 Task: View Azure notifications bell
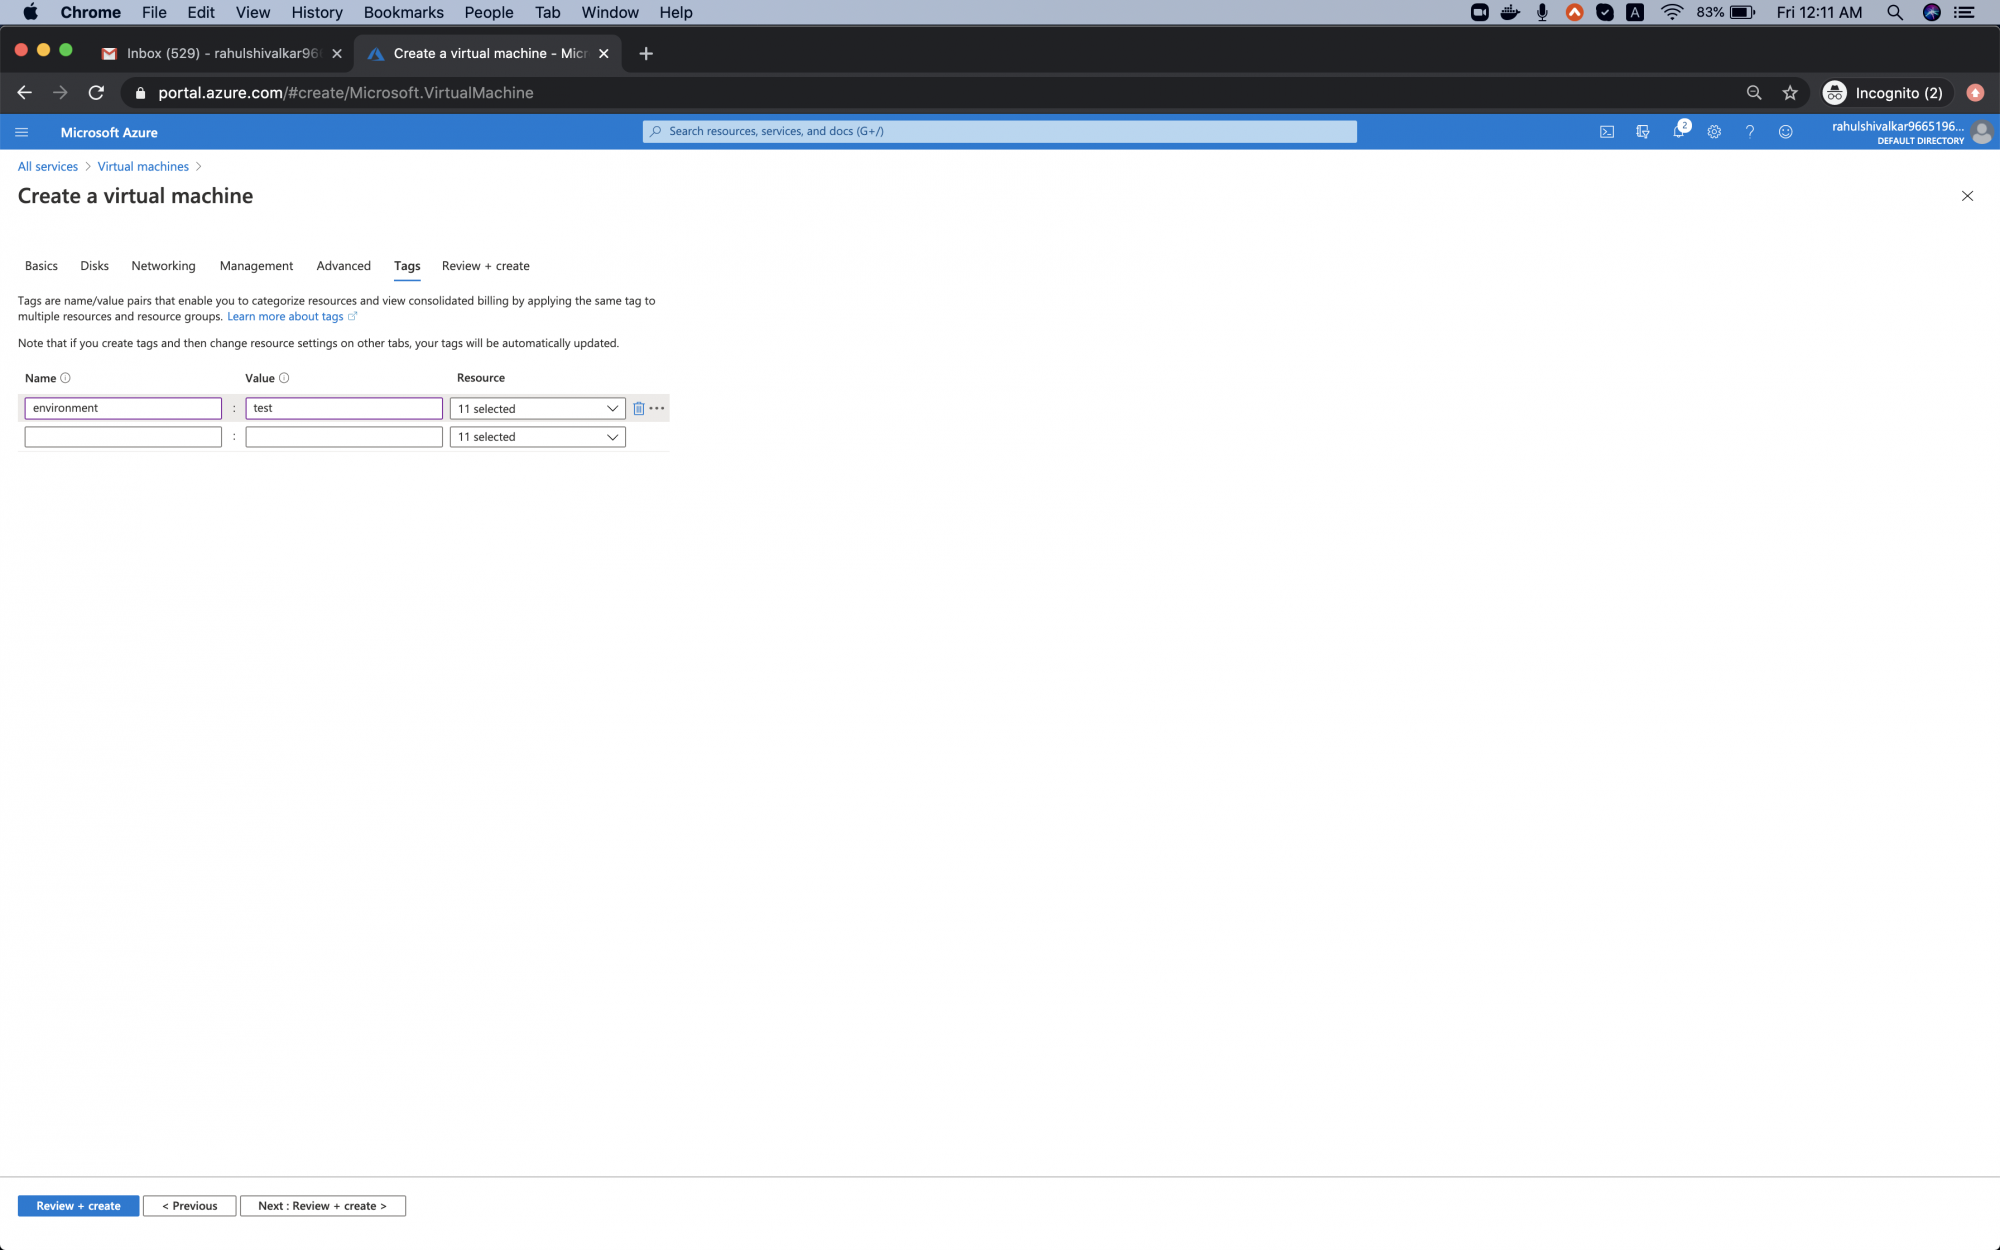click(1680, 131)
